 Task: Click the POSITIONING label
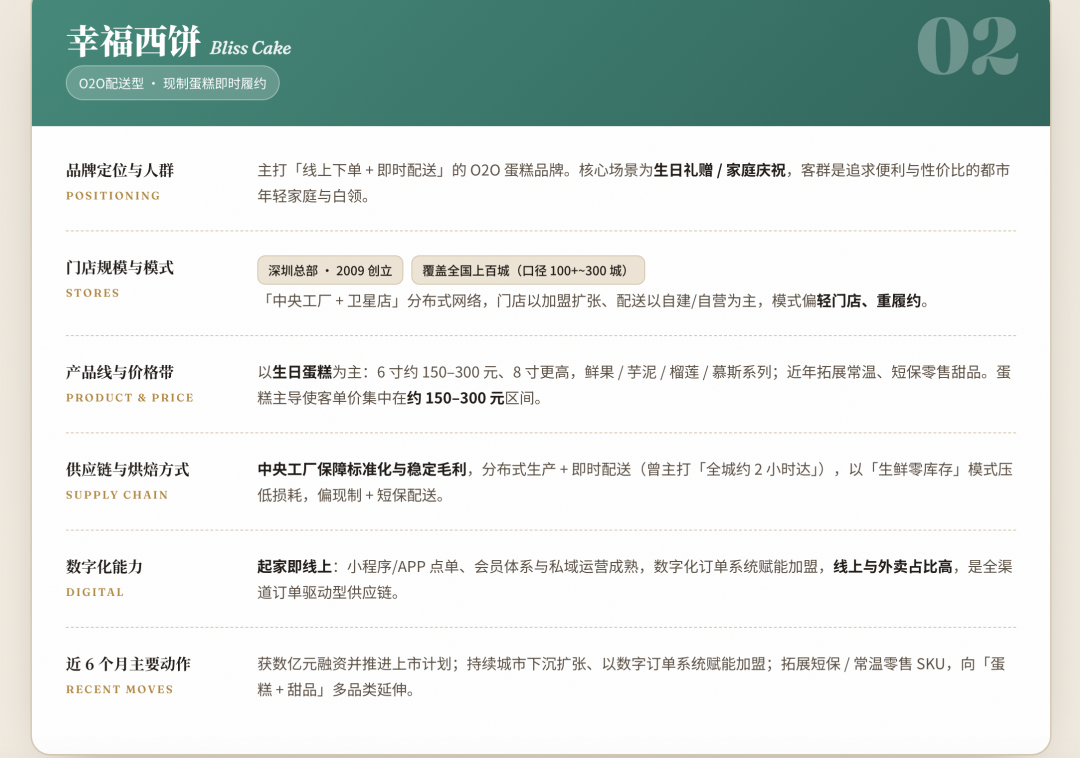[x=113, y=196]
